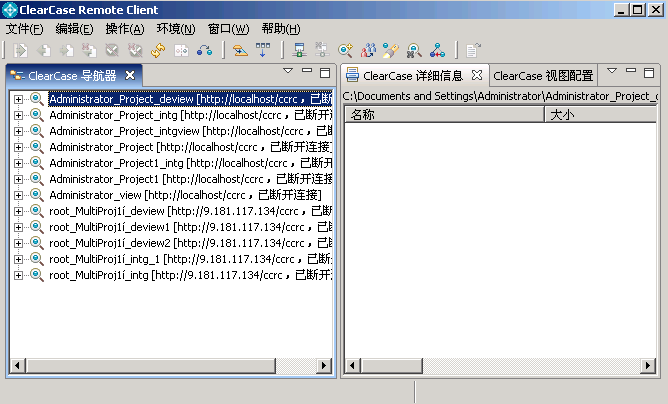Expand the Administrator_Project_intgview tree node
668x404 pixels.
click(x=18, y=131)
